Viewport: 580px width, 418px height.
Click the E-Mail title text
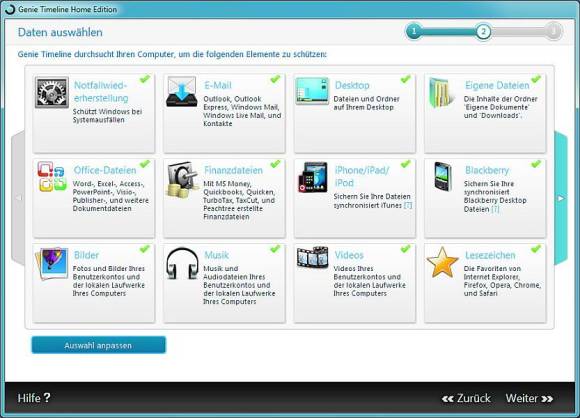[x=218, y=85]
